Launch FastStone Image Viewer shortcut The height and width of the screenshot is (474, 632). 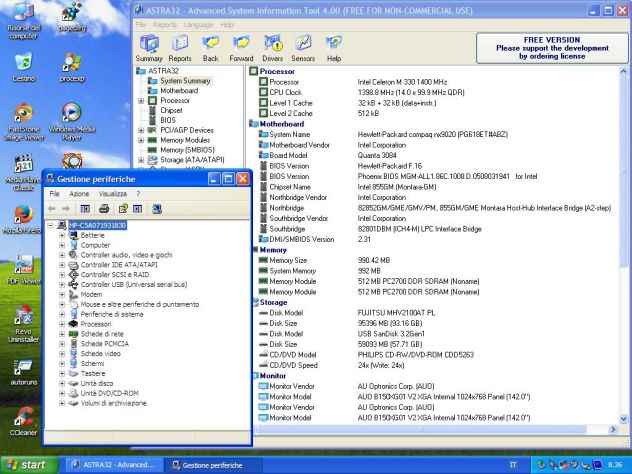pos(23,122)
